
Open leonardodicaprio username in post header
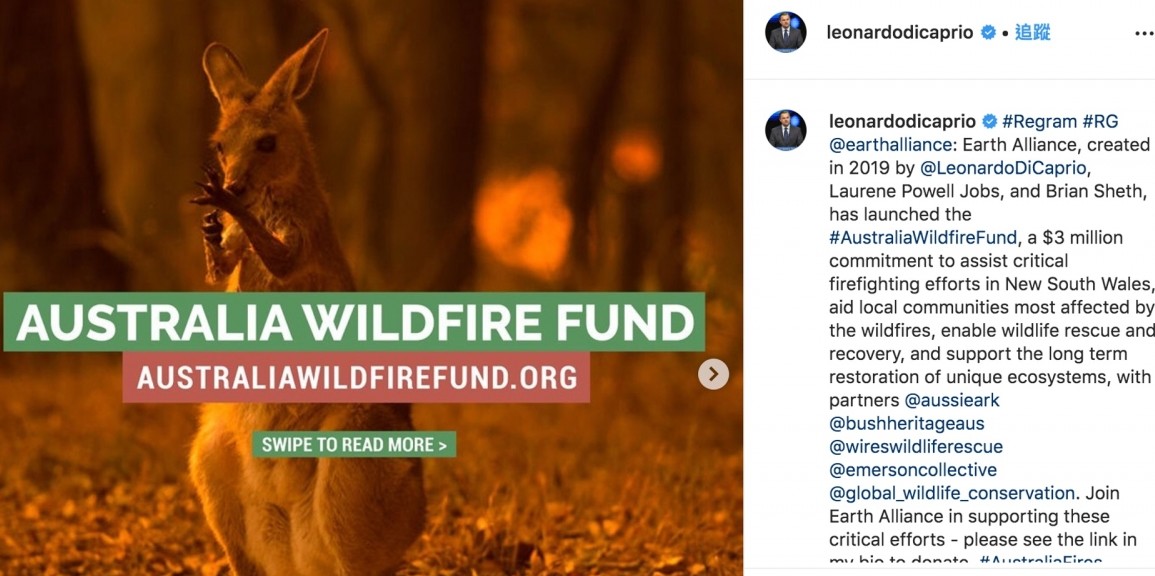pos(900,32)
